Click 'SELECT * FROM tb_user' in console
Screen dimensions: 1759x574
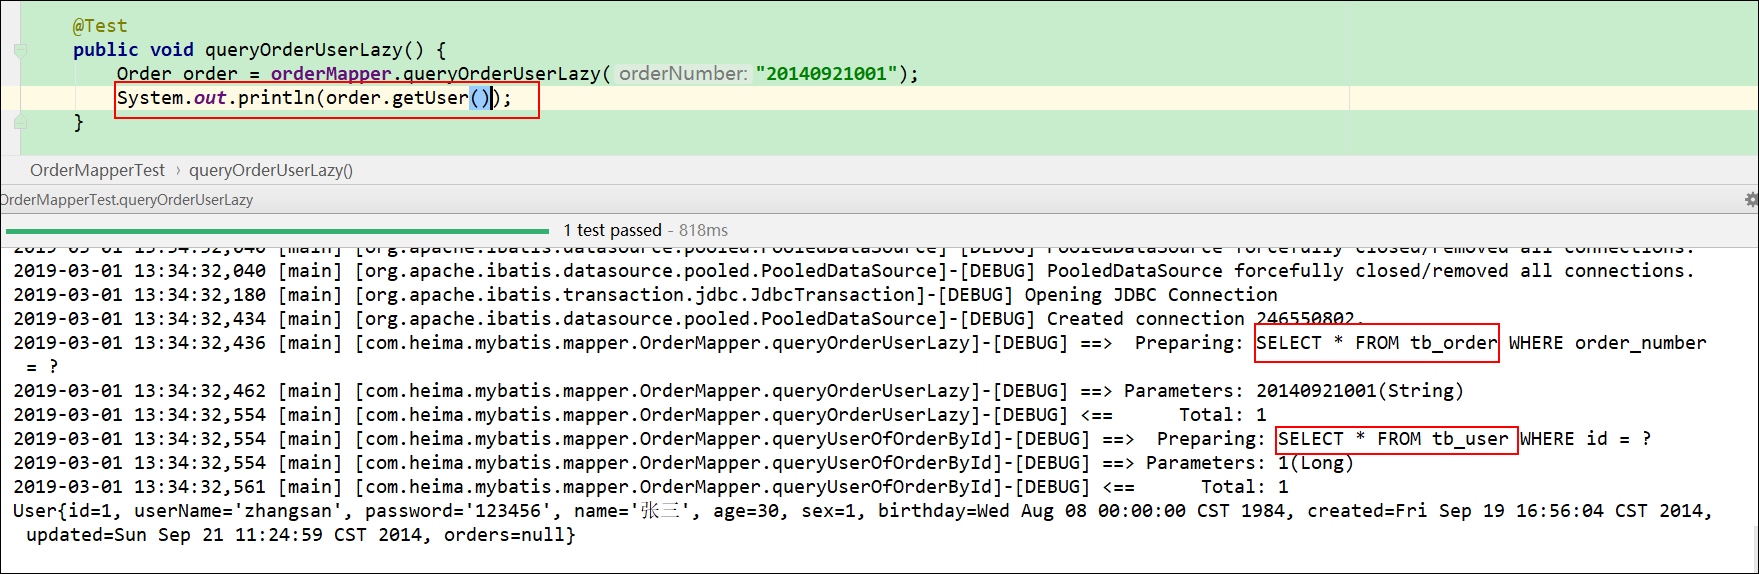tap(1393, 439)
